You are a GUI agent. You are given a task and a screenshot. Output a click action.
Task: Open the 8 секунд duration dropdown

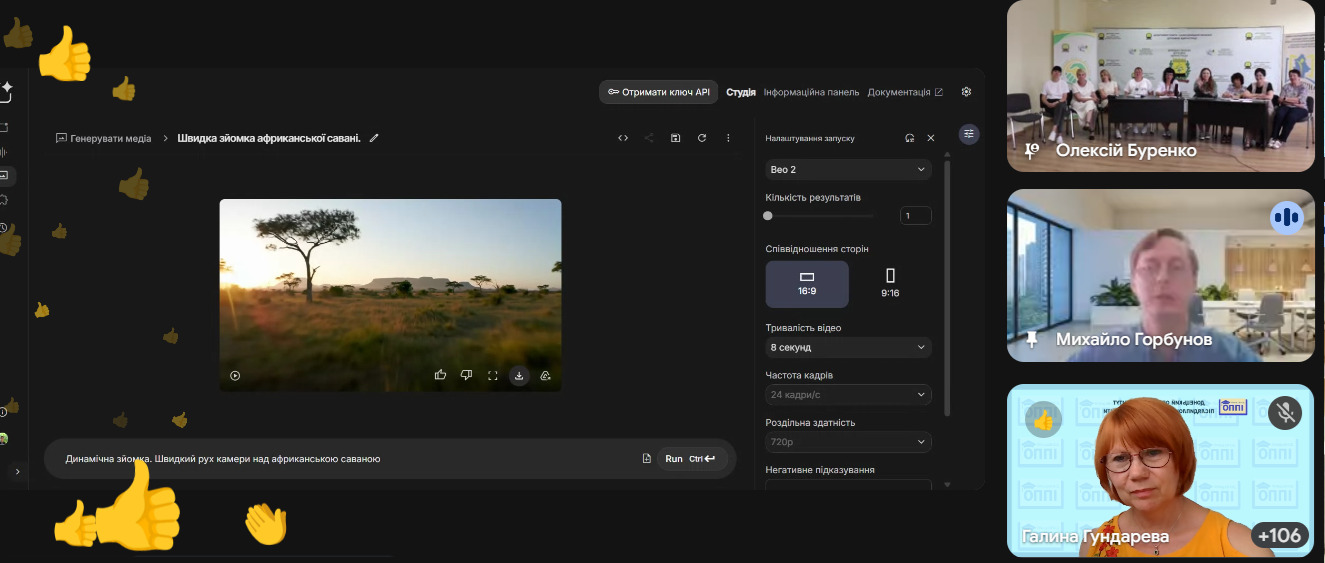pos(848,347)
